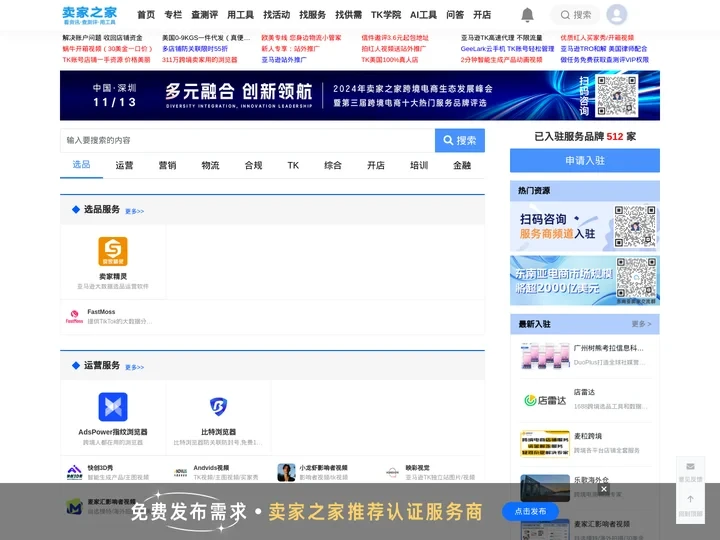Switch to the 金融 tab

[462, 165]
